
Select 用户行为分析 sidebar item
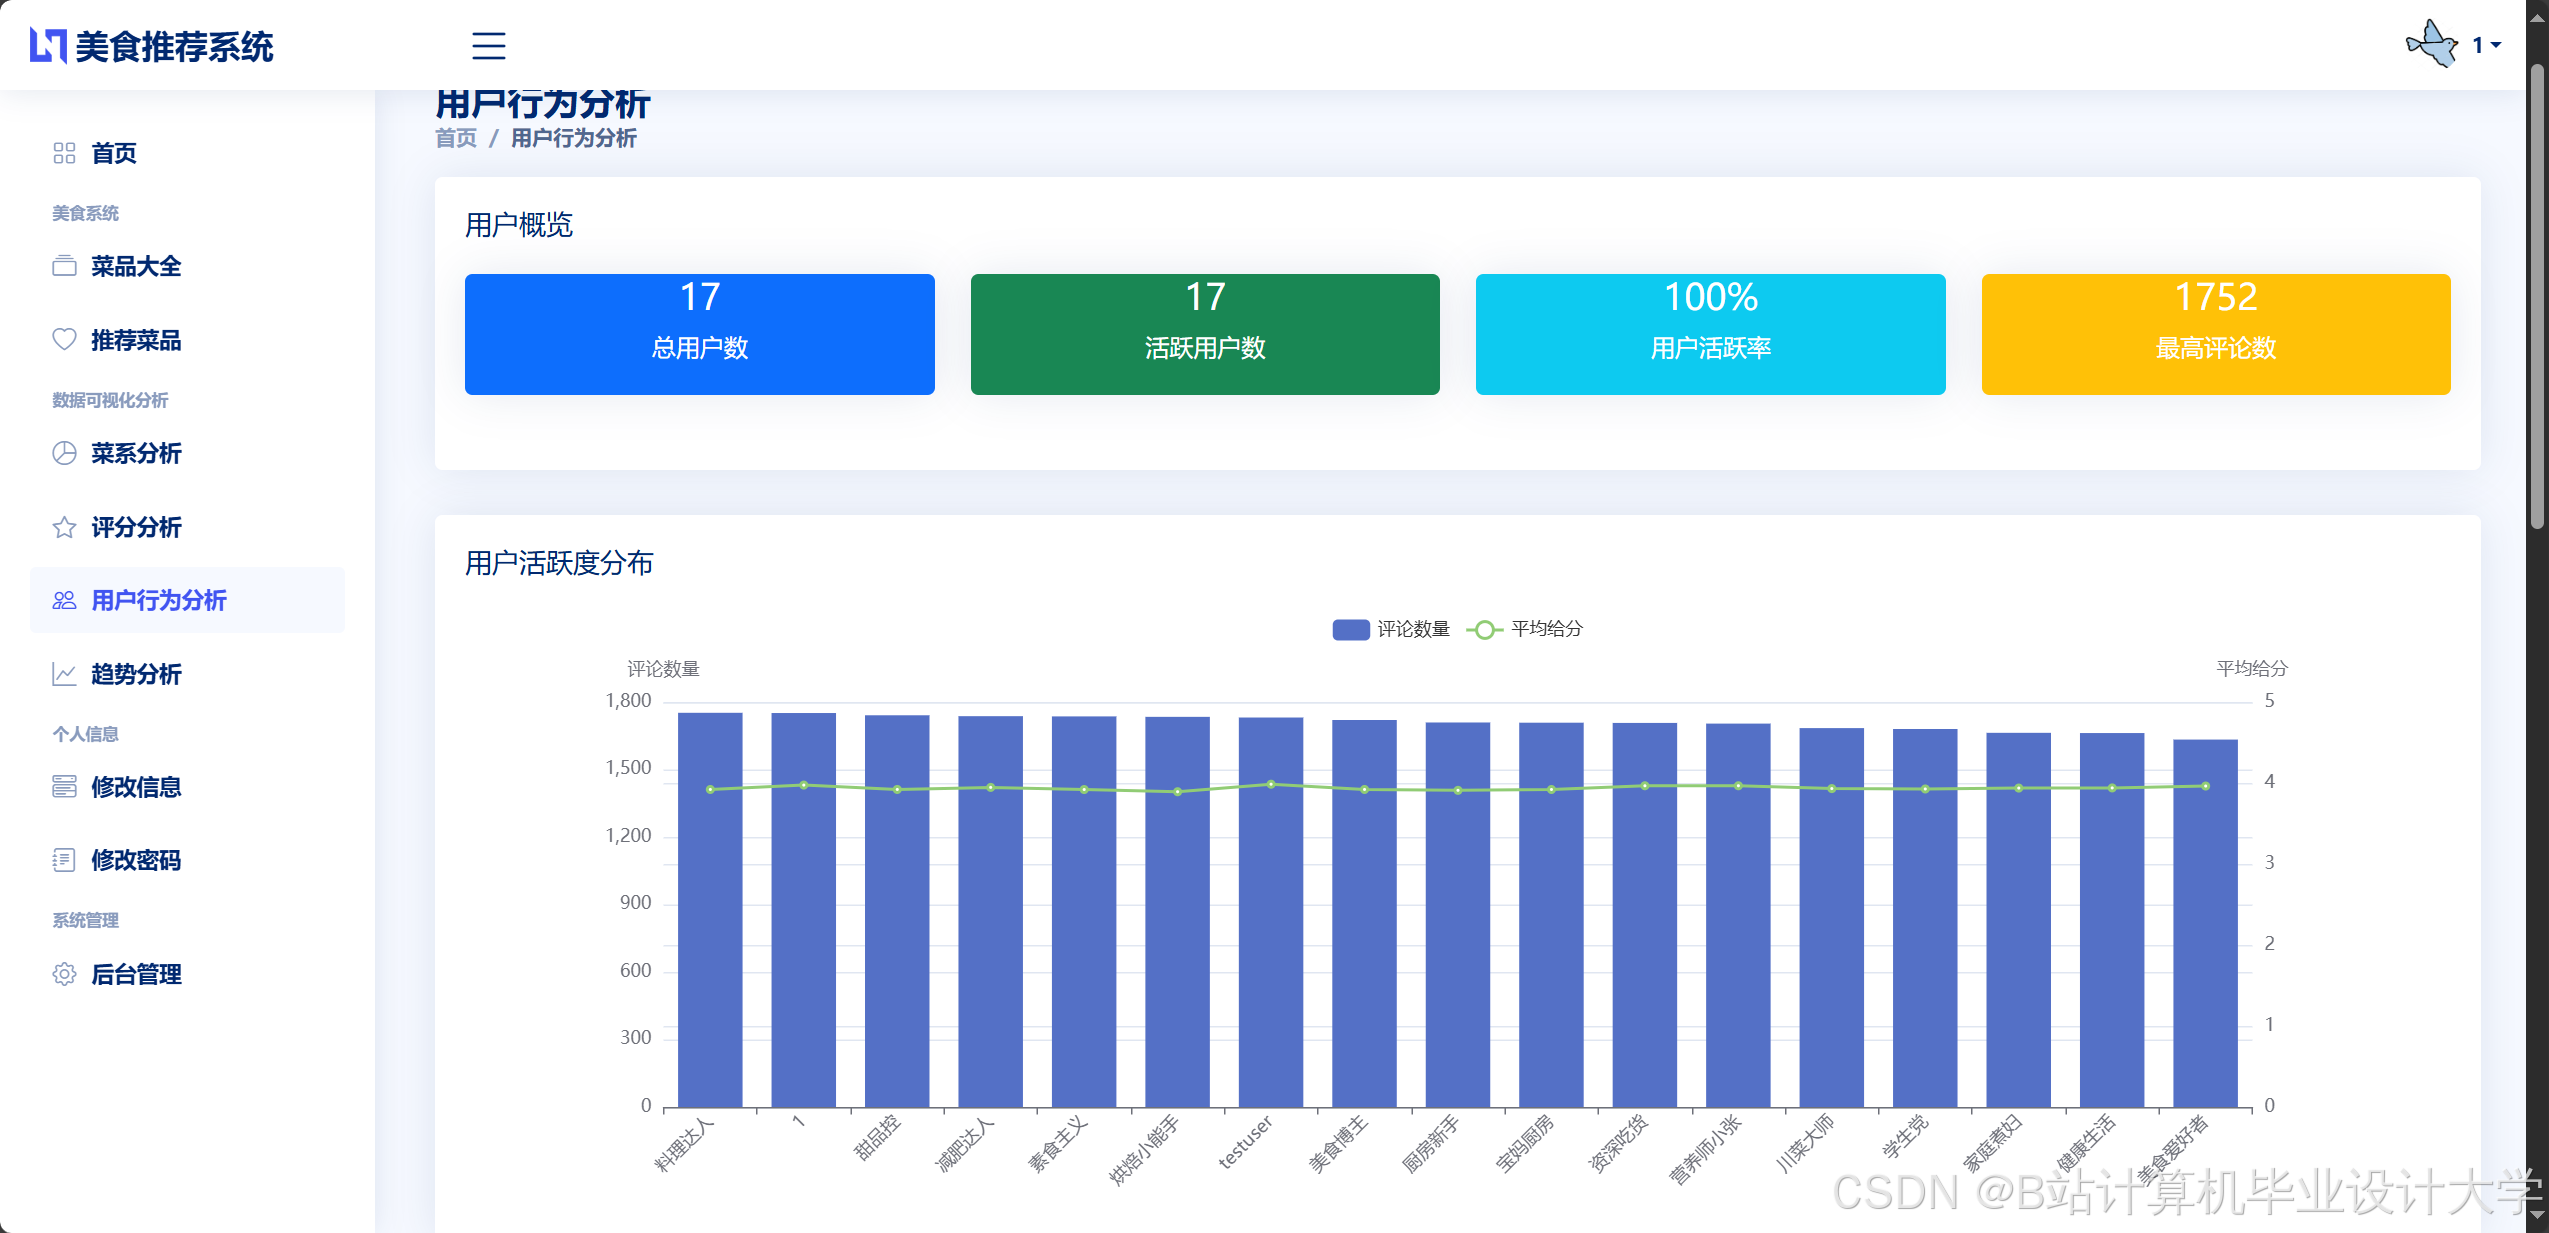[158, 600]
